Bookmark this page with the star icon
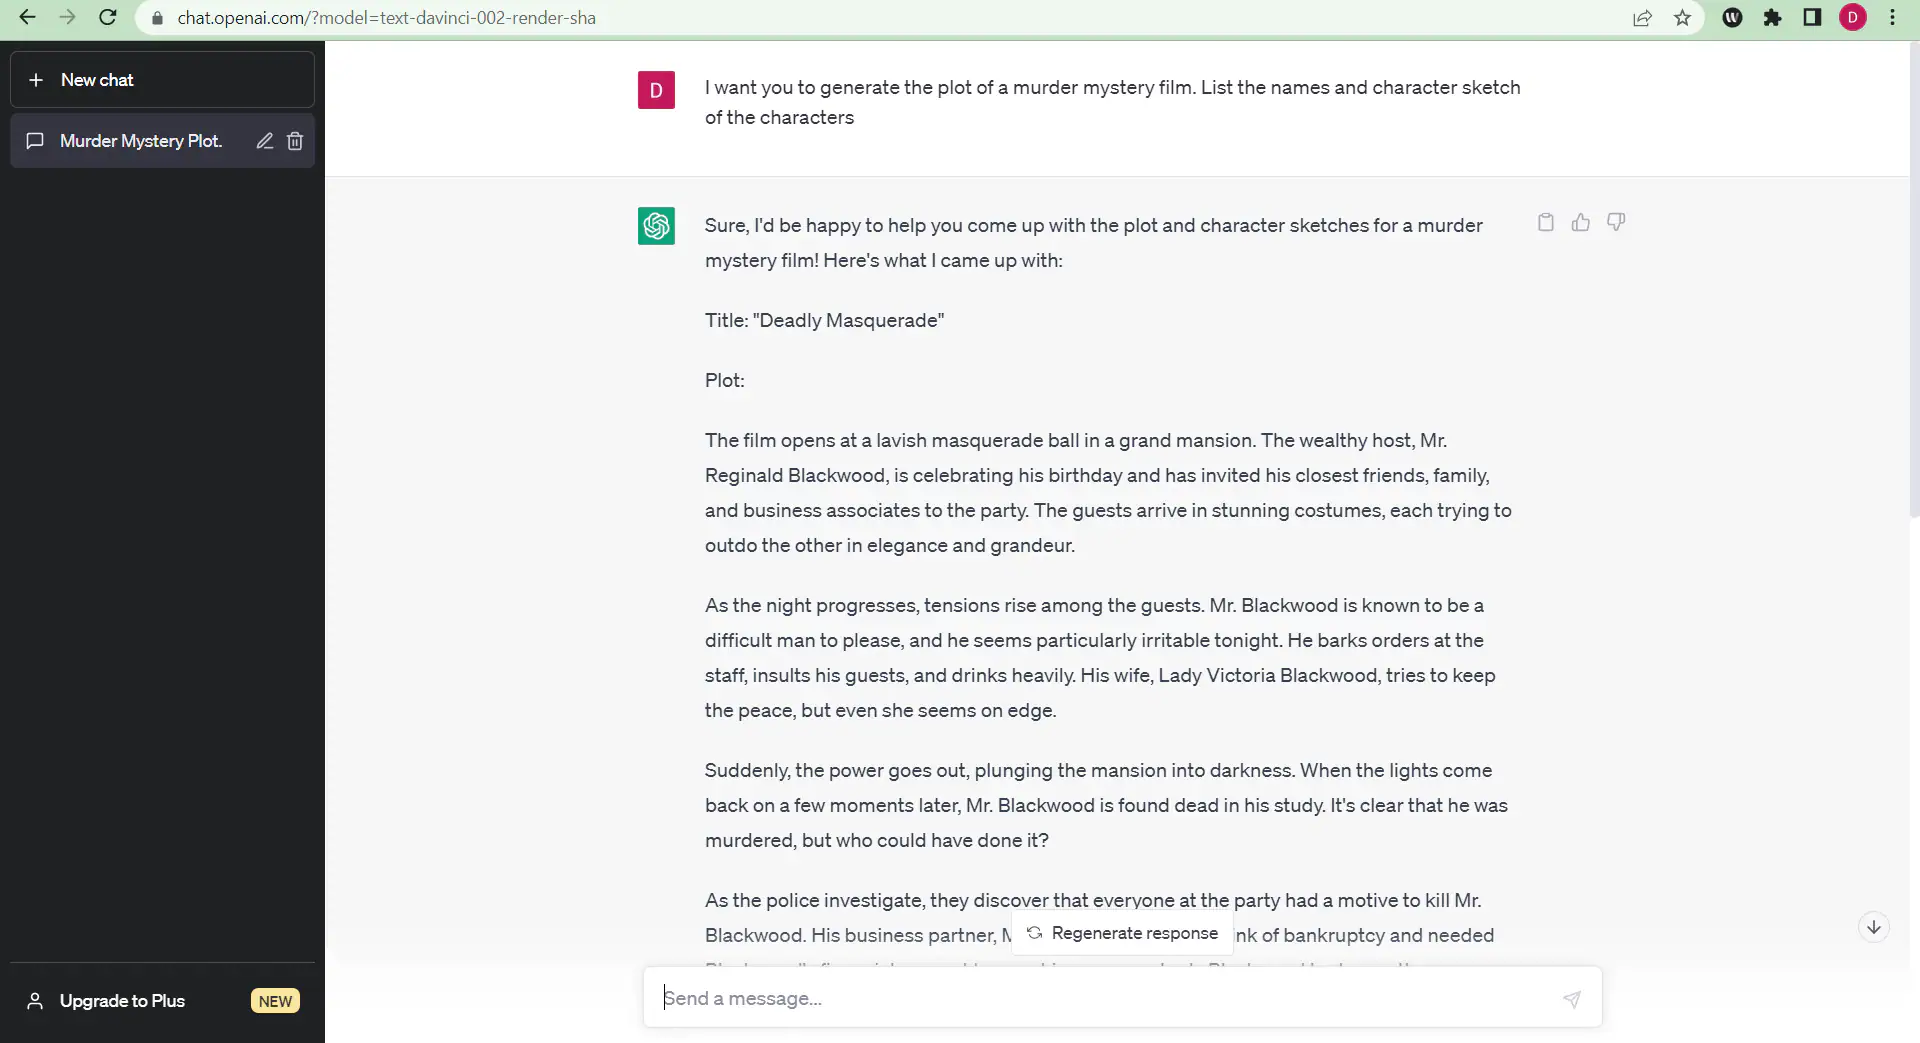Screen dimensions: 1920x1043 pos(1682,18)
